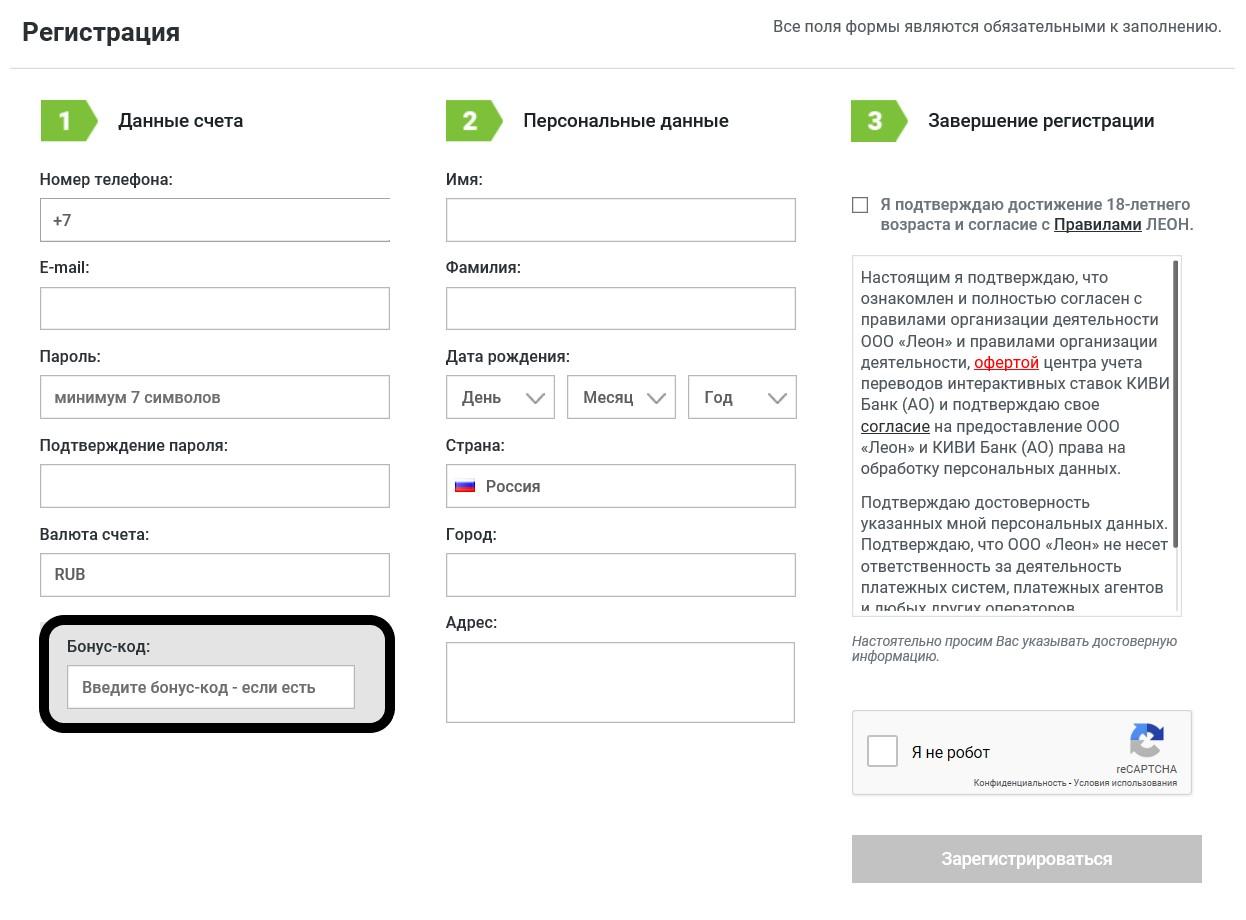Open the согласие link in agreement text

coord(895,426)
